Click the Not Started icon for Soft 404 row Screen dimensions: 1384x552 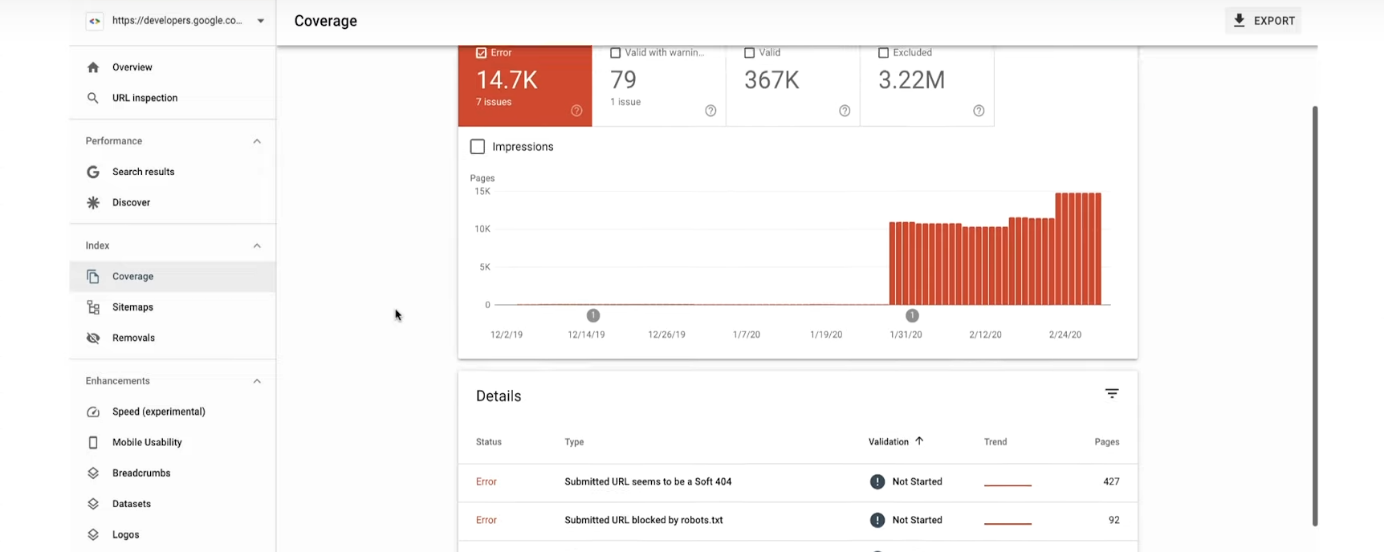(878, 482)
